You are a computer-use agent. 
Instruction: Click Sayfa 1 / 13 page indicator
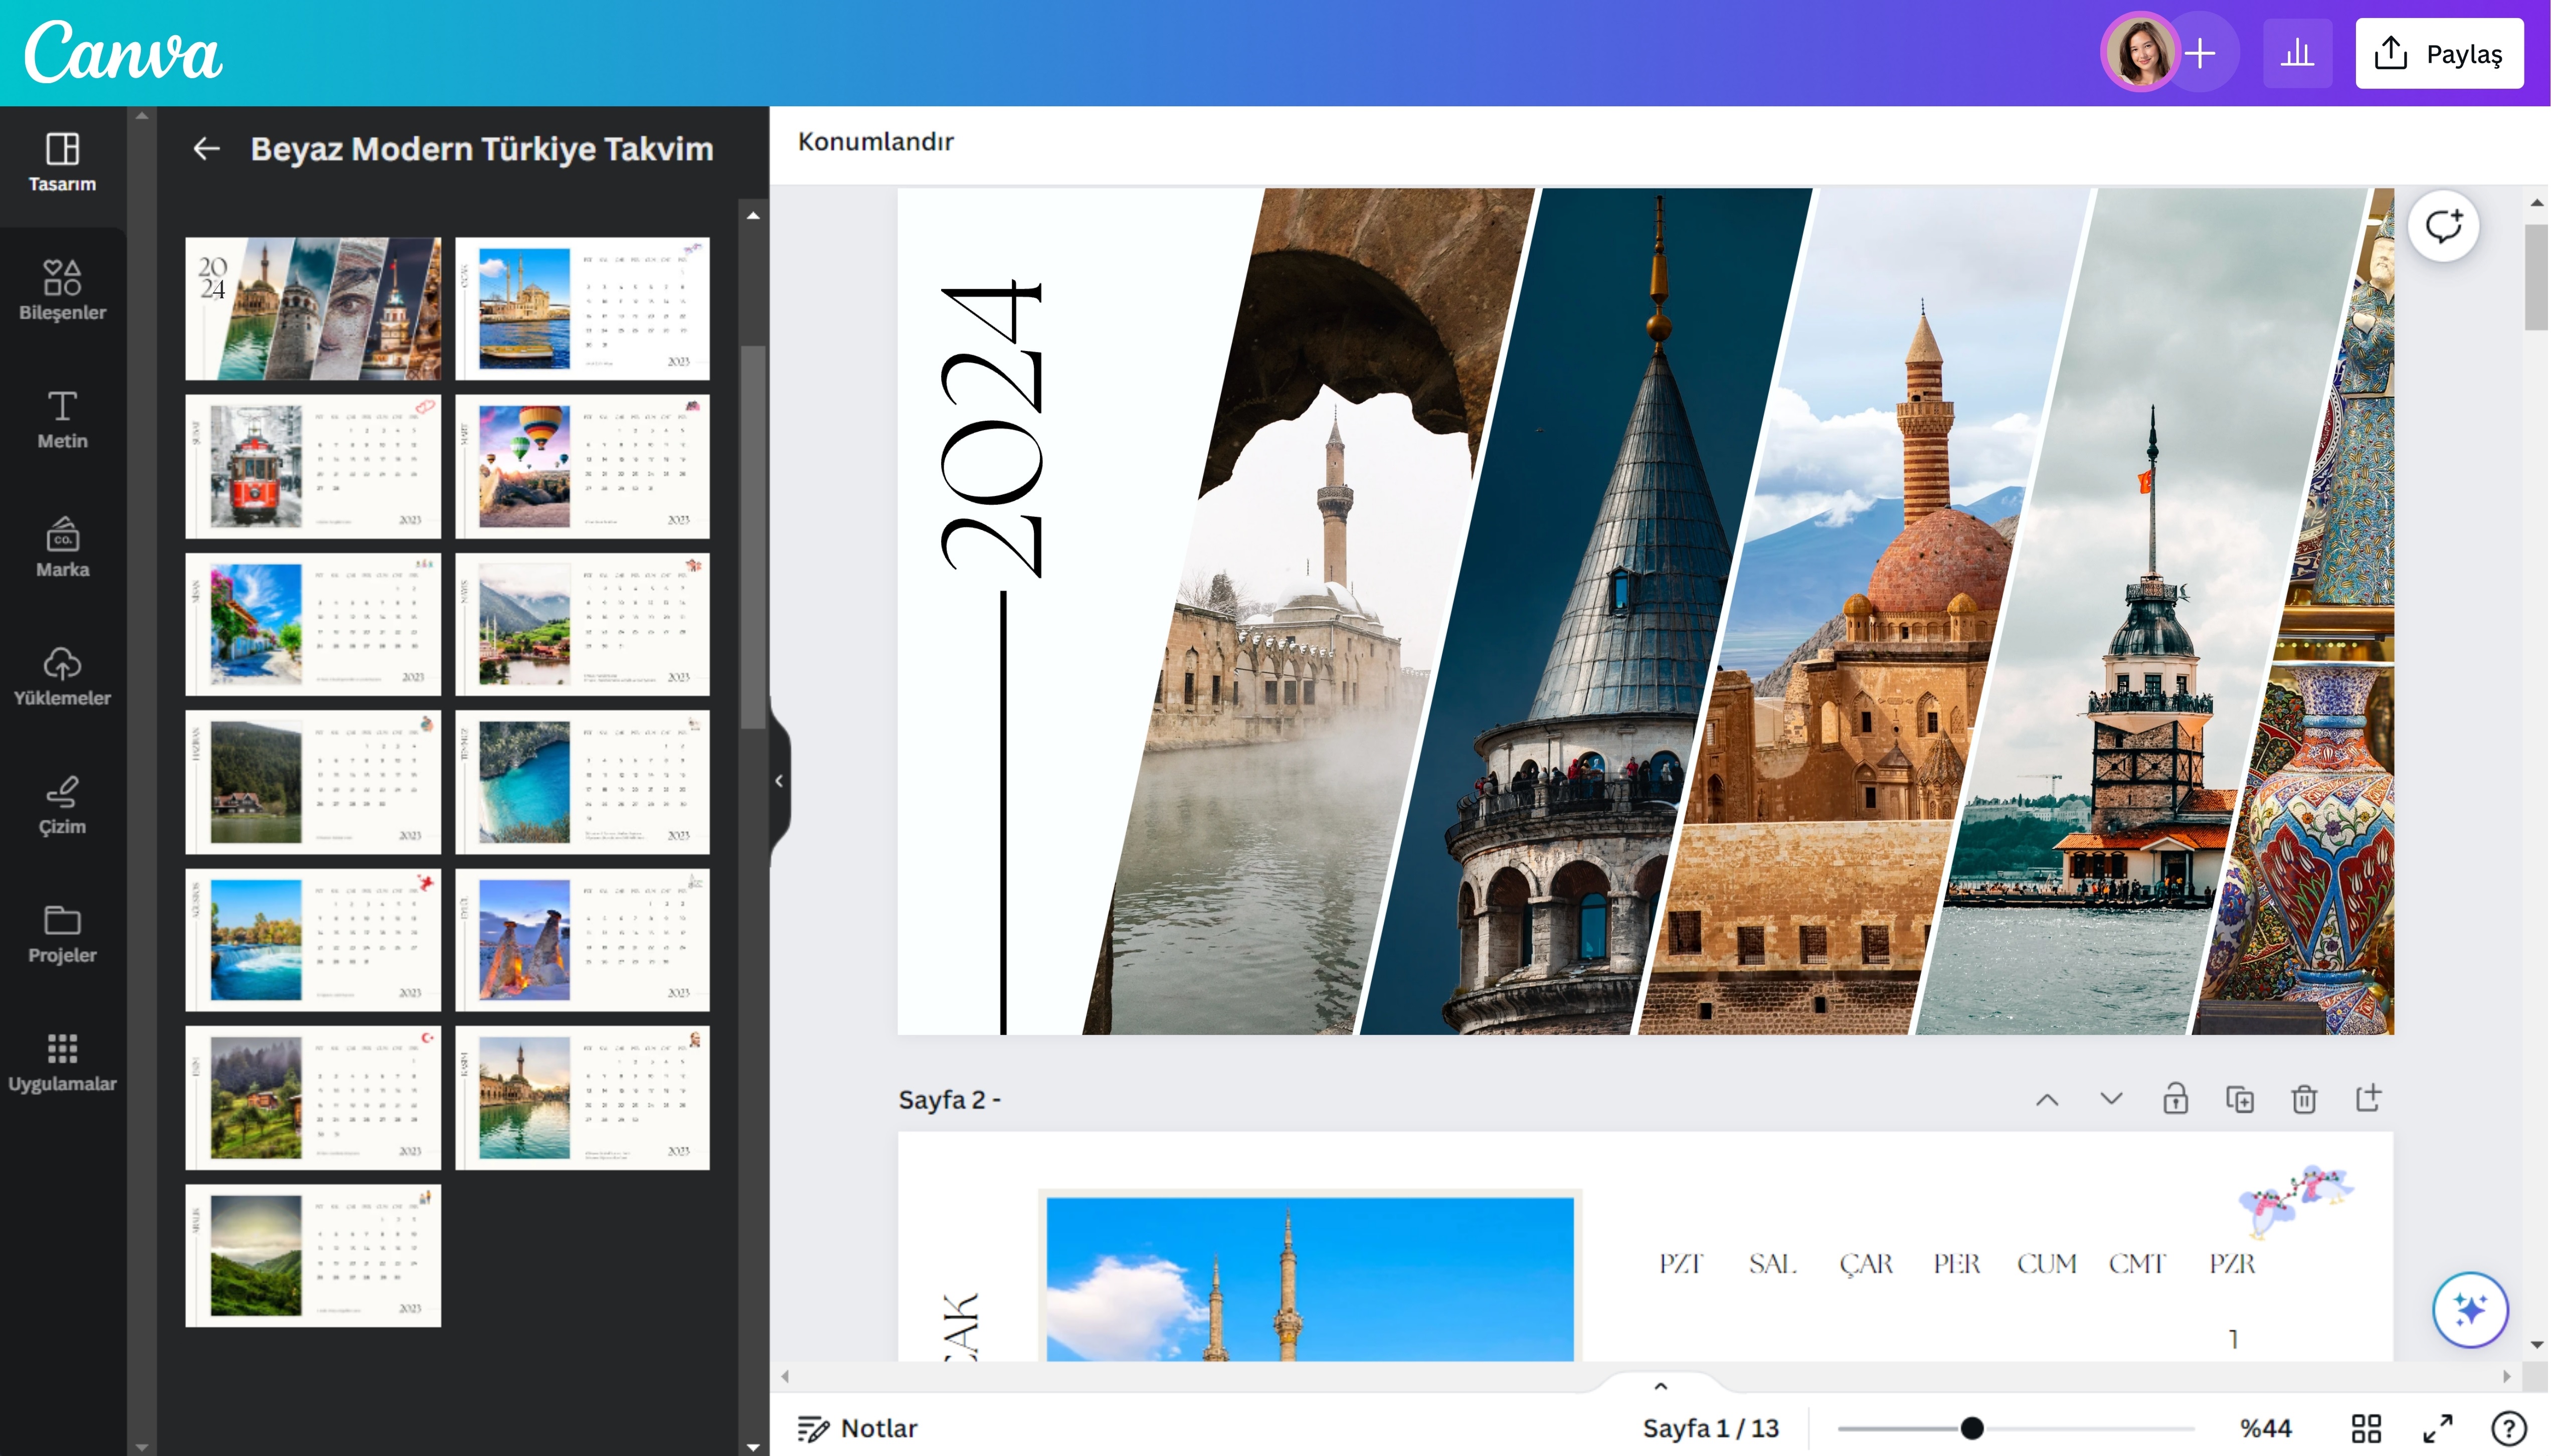click(1710, 1428)
